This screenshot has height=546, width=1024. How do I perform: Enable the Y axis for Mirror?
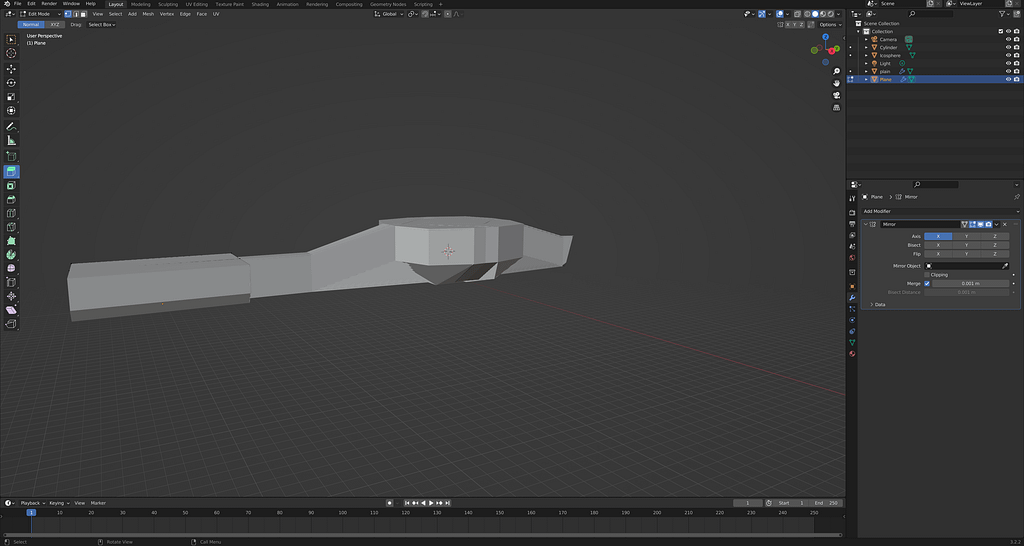pyautogui.click(x=966, y=236)
